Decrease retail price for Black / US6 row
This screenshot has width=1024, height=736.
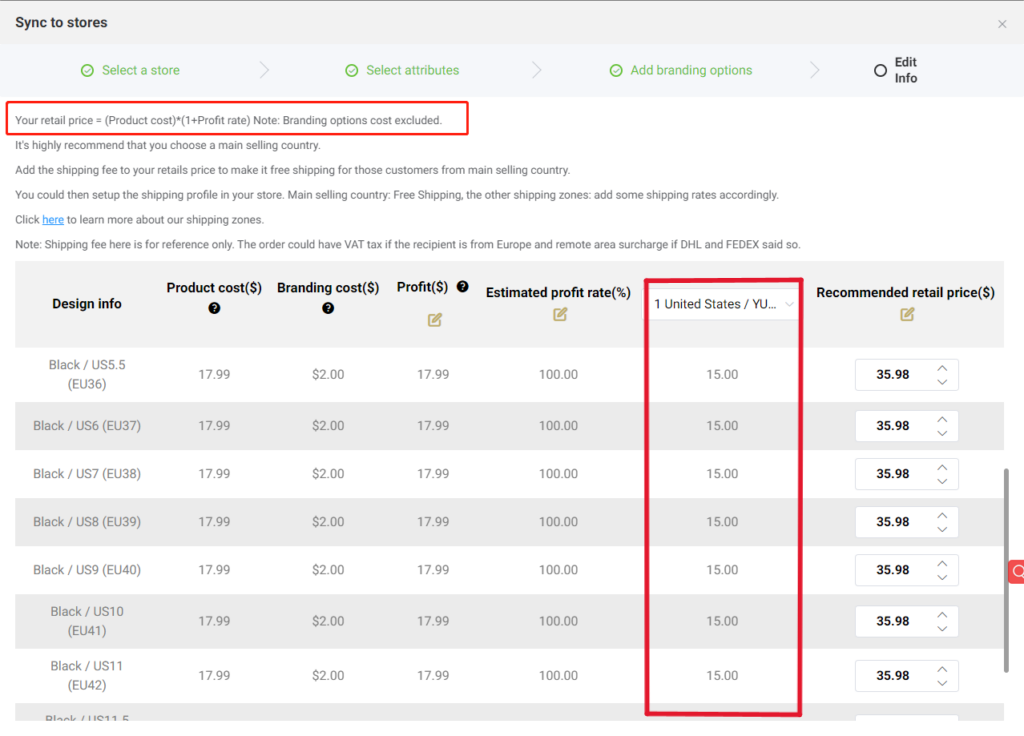click(942, 433)
